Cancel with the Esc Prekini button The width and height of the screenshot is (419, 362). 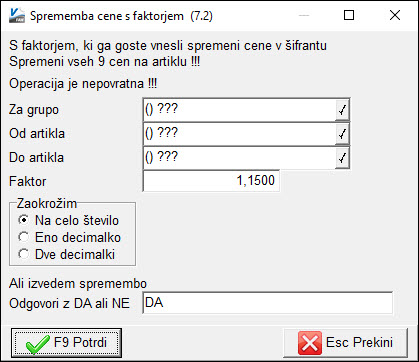click(x=345, y=343)
